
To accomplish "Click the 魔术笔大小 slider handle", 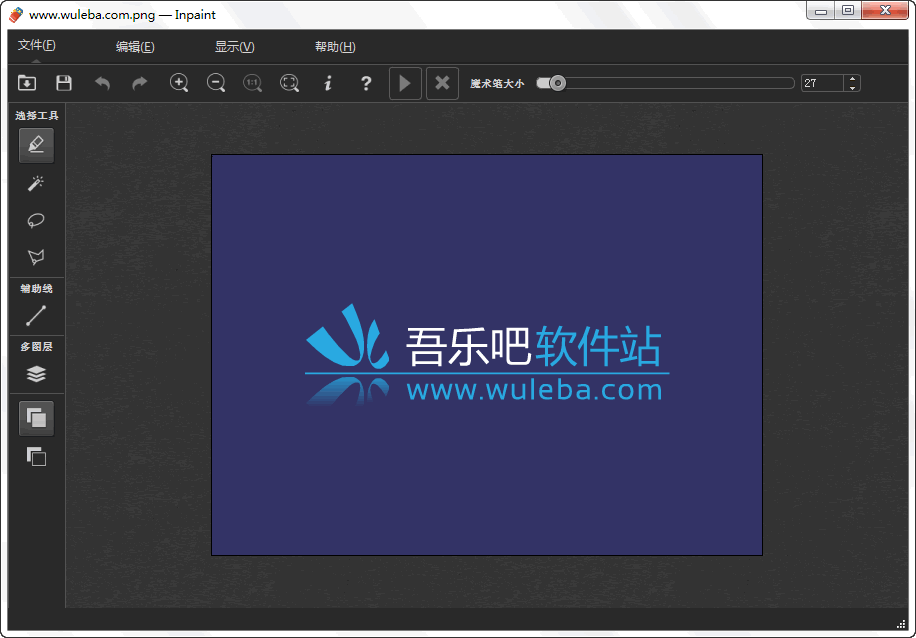I will 557,83.
